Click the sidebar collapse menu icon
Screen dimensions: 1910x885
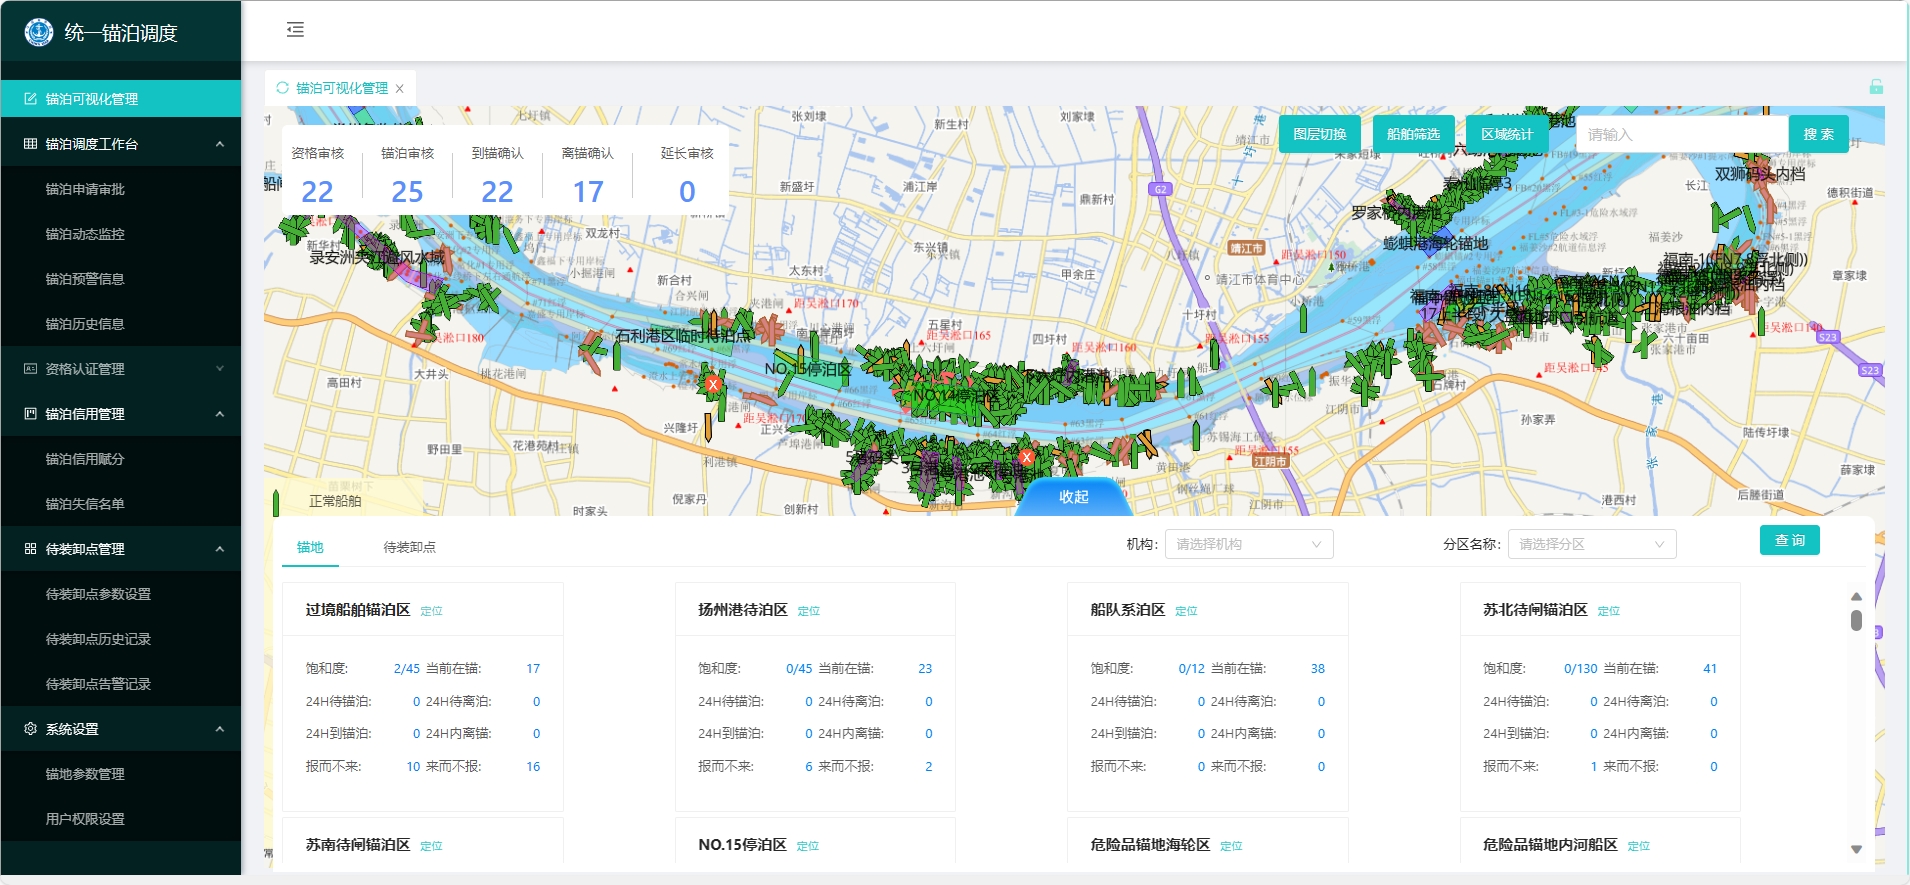point(295,30)
